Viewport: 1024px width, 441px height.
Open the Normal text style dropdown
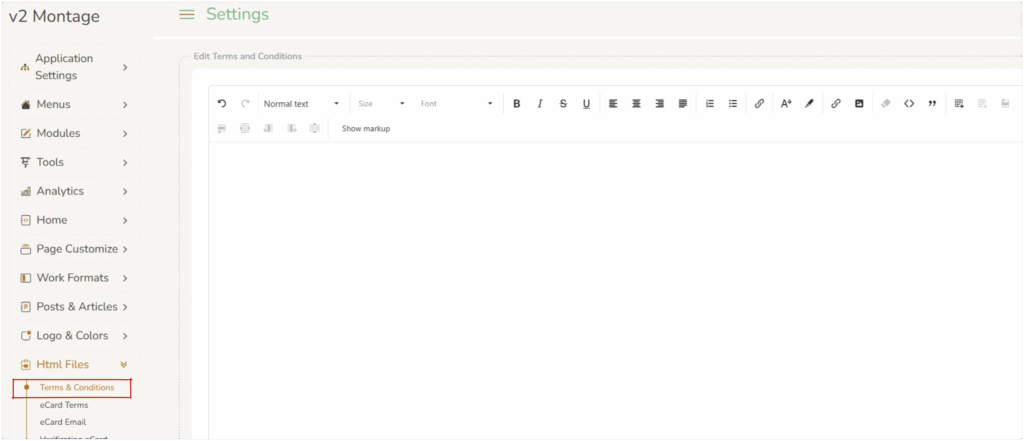pyautogui.click(x=301, y=103)
